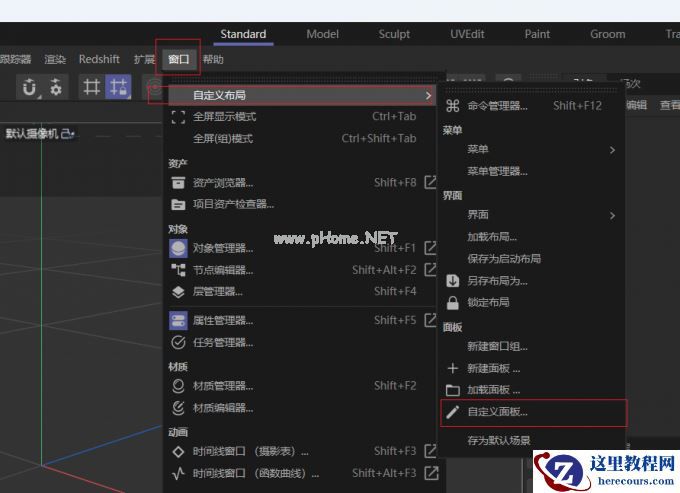Click the asset browser archive icon
The width and height of the screenshot is (680, 493).
point(178,183)
